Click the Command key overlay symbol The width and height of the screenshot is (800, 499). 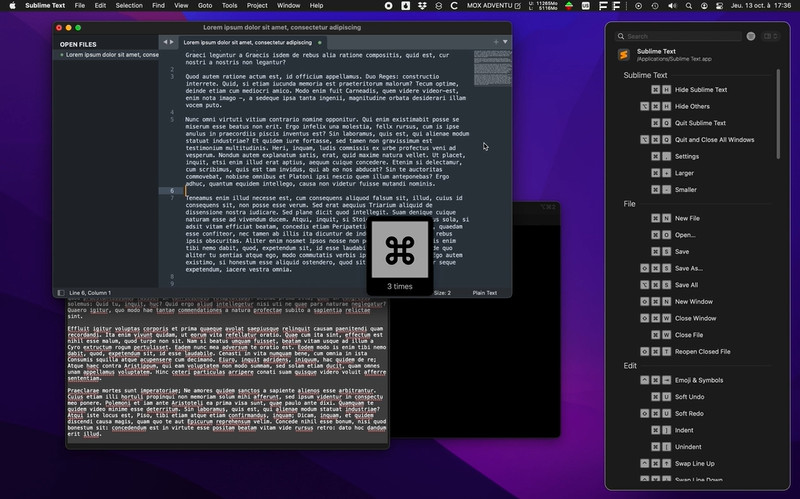(x=400, y=250)
